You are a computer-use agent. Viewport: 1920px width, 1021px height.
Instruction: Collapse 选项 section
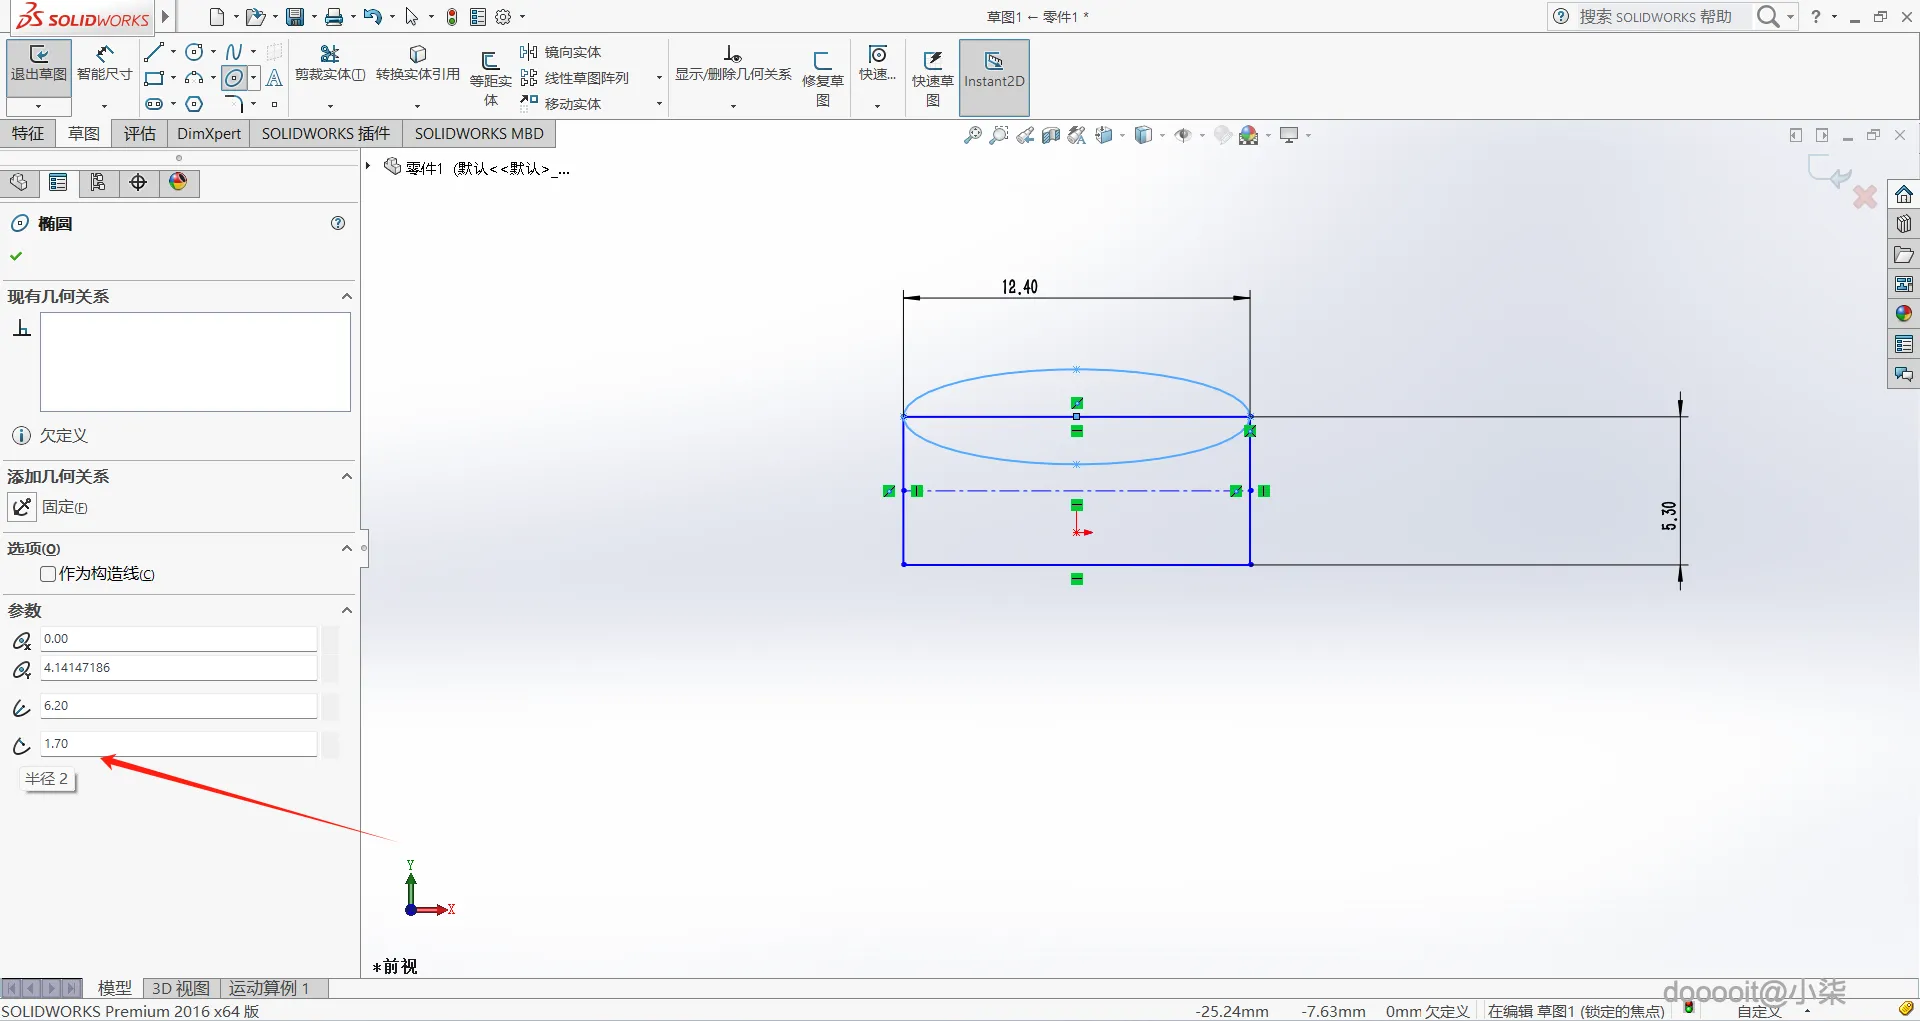pyautogui.click(x=346, y=548)
